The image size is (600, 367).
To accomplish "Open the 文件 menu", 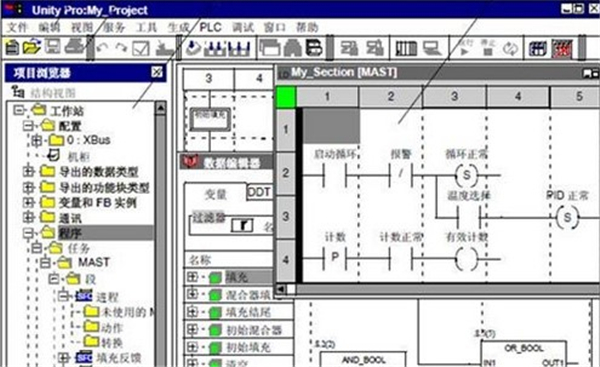I will pos(18,27).
